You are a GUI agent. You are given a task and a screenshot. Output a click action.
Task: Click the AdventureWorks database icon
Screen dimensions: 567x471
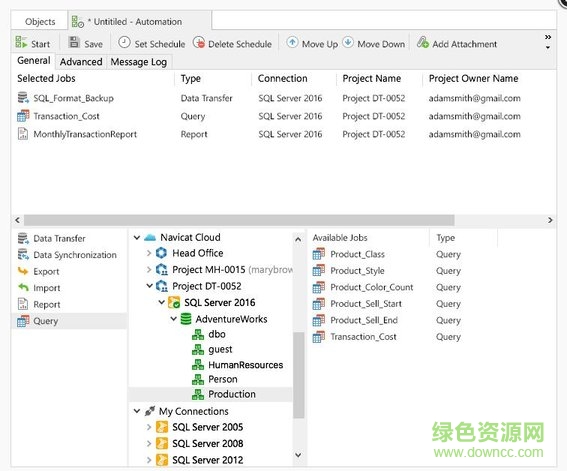pyautogui.click(x=186, y=319)
